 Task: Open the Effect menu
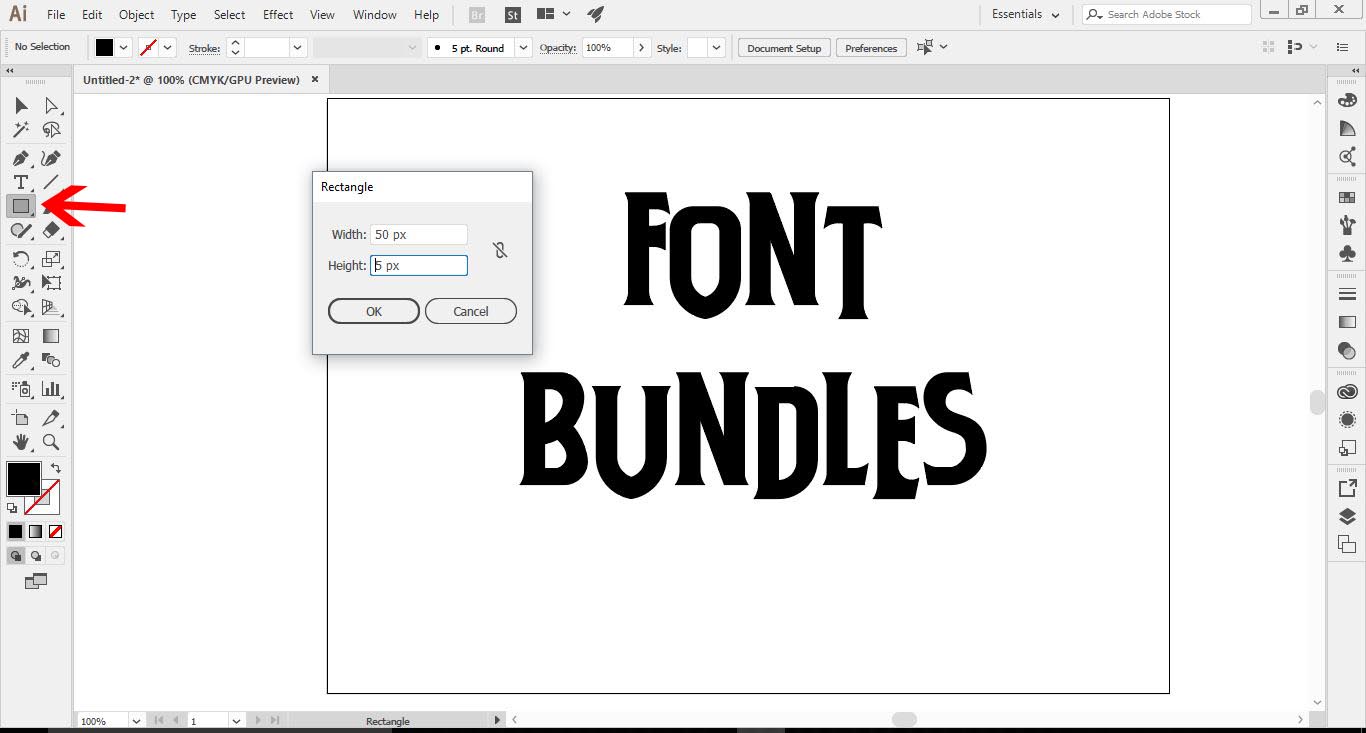point(278,15)
